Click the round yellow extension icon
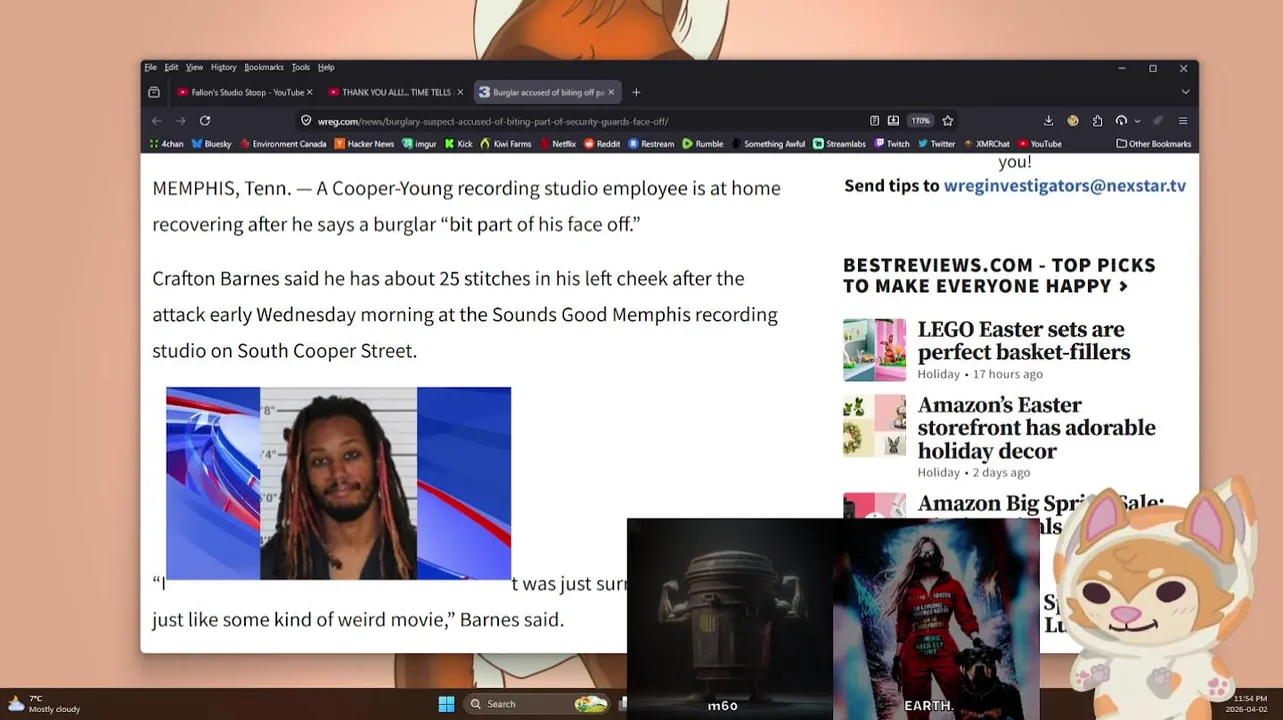Screen dimensions: 1283x720 (1073, 121)
